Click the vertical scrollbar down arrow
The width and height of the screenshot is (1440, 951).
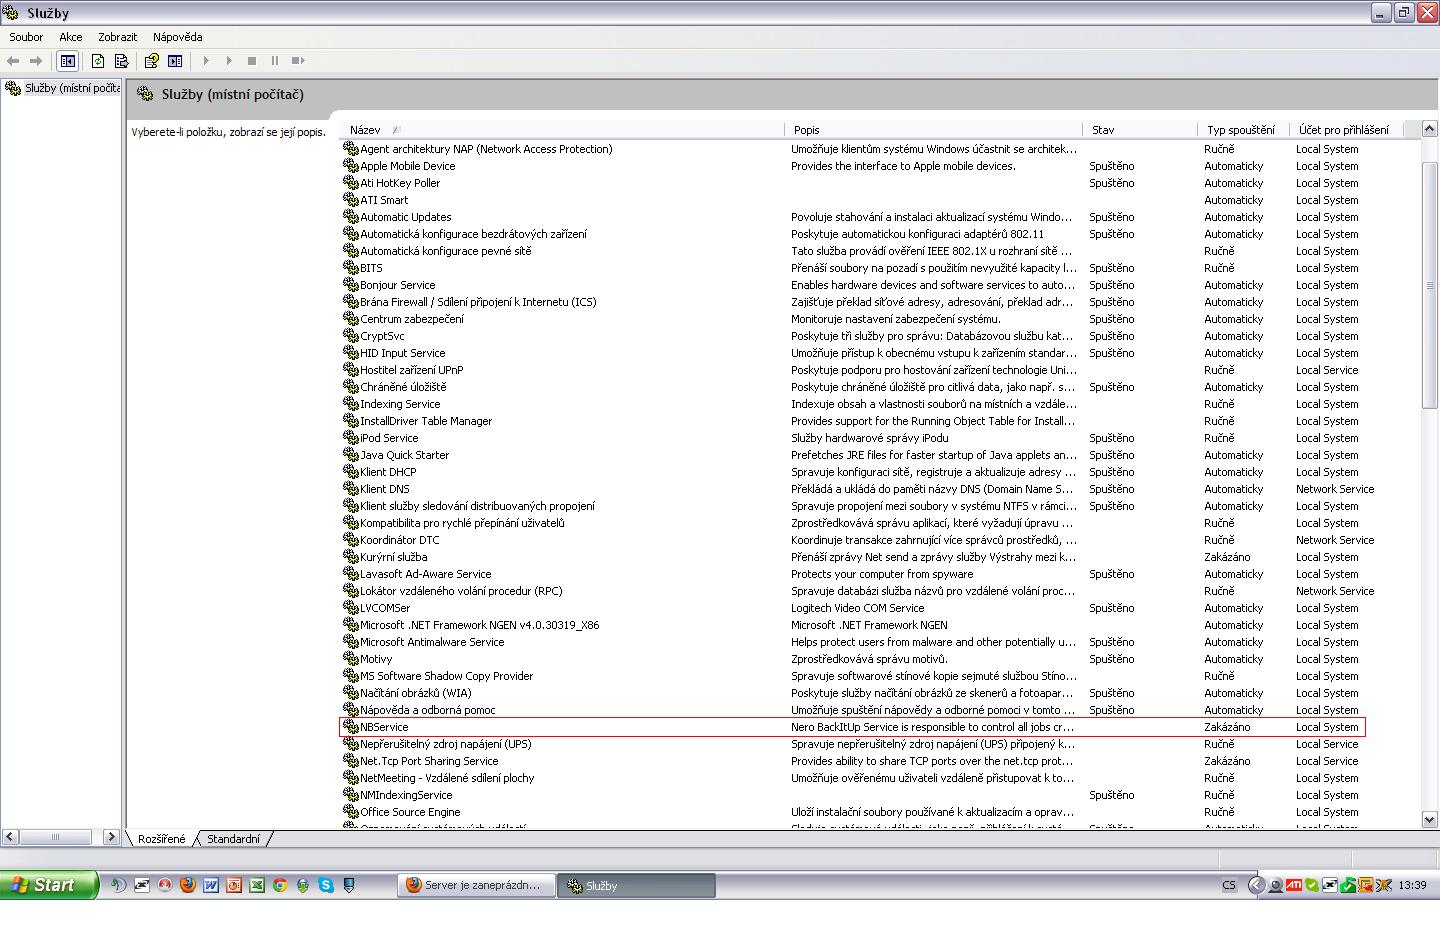tap(1429, 819)
